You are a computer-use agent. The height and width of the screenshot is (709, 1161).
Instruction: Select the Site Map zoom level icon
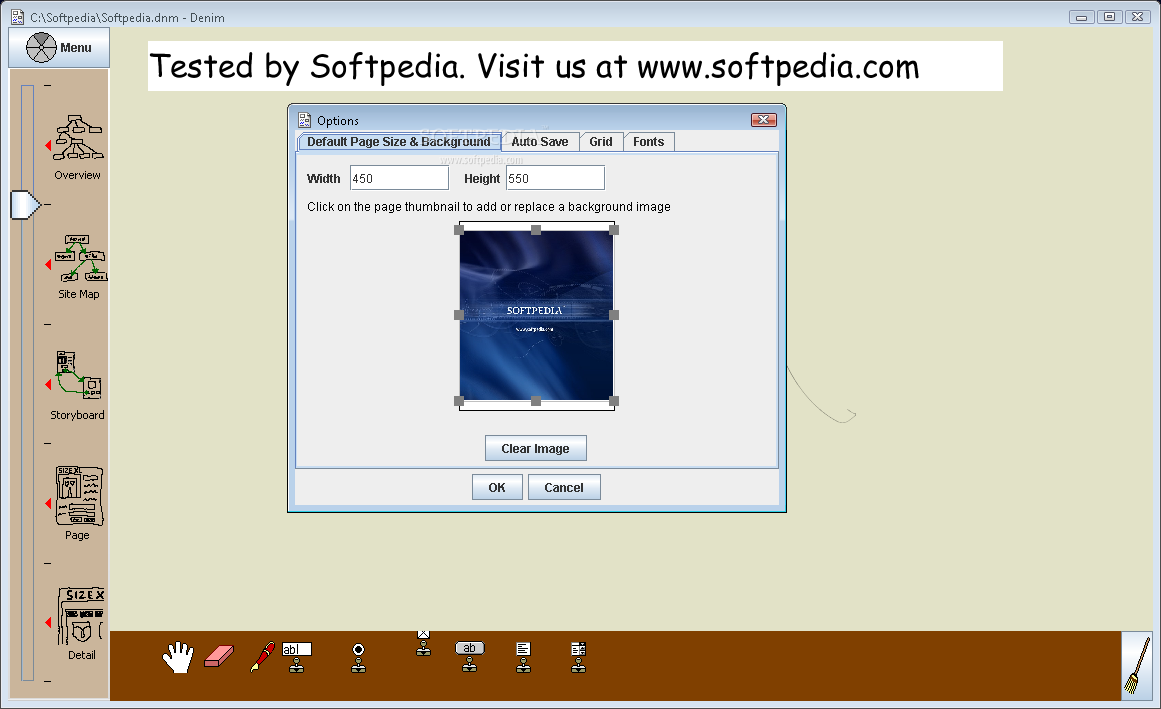81,258
